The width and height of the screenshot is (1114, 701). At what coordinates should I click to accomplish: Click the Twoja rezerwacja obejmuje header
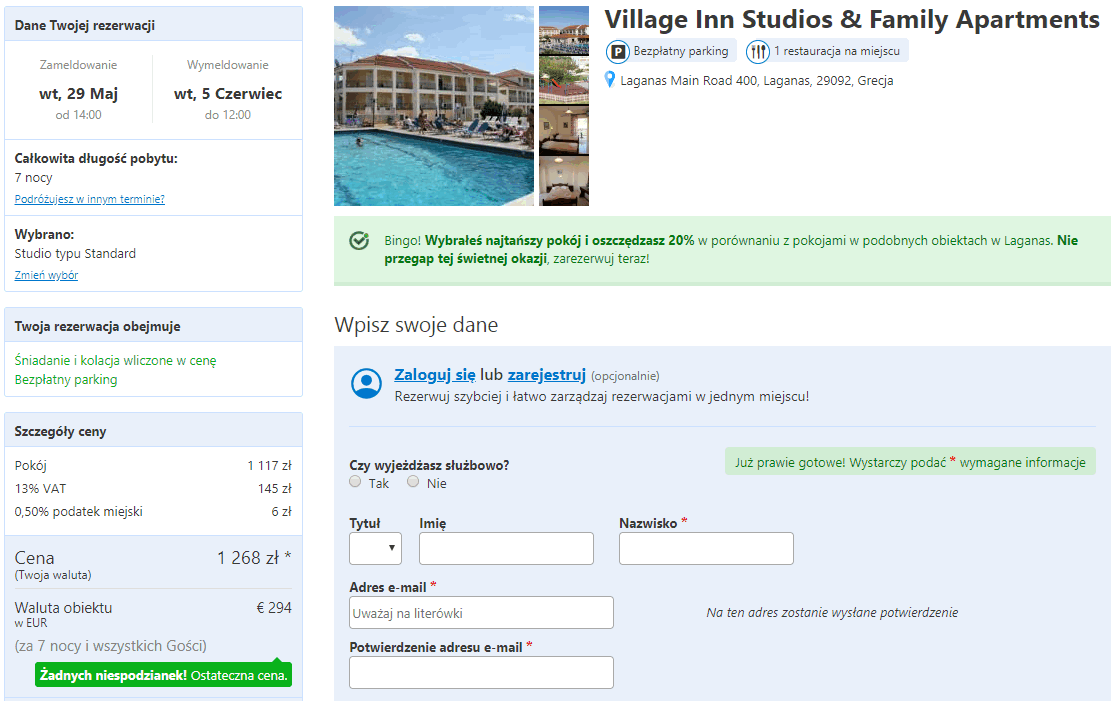point(153,326)
